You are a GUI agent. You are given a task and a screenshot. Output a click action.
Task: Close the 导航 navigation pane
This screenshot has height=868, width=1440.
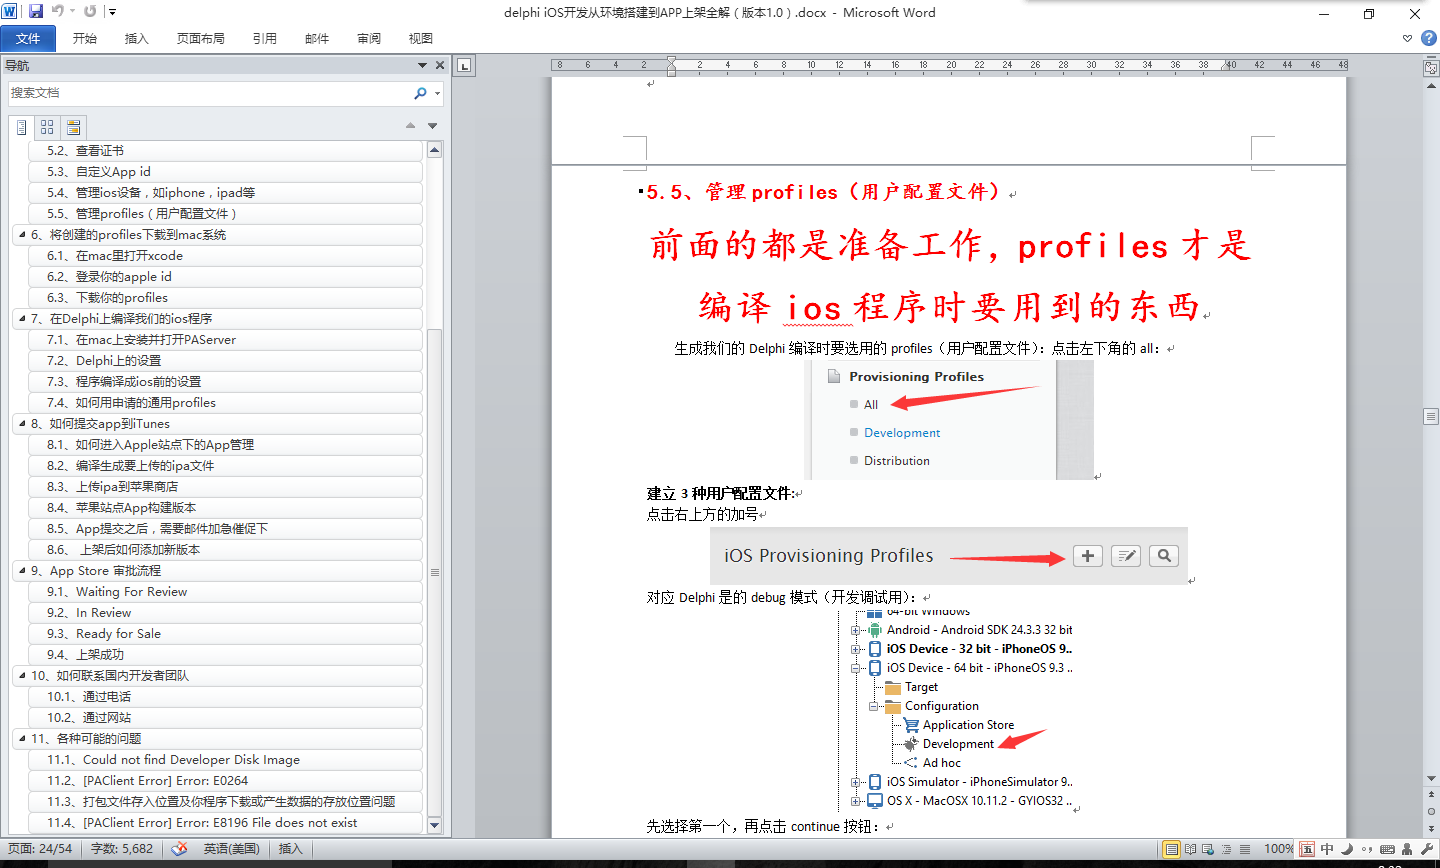click(440, 65)
